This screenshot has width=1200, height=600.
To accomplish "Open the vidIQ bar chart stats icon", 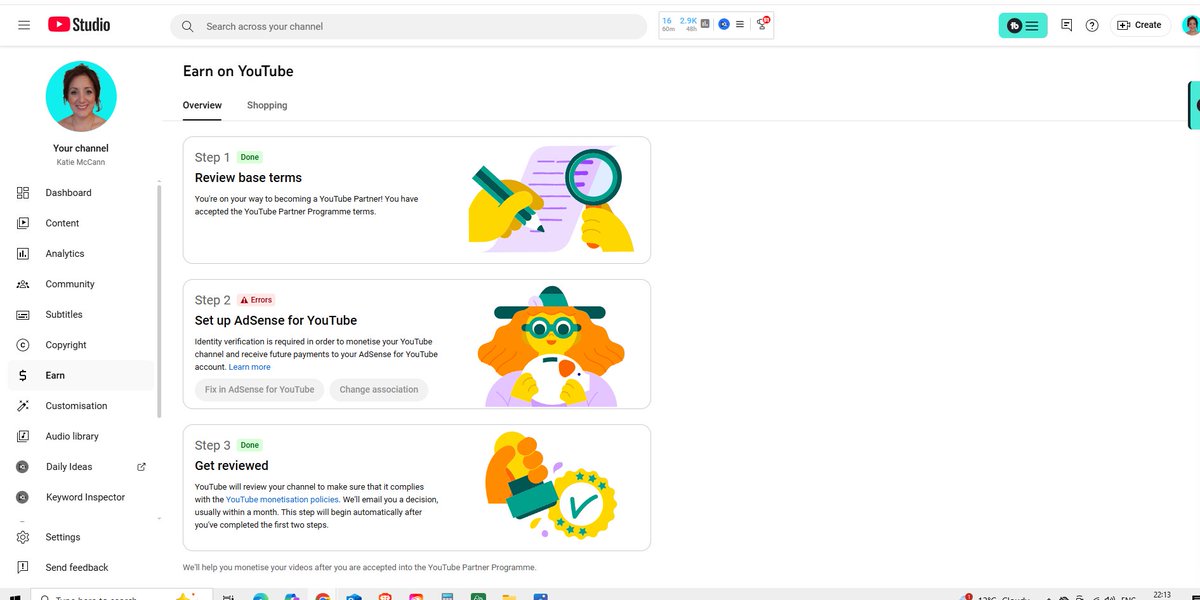I will coord(705,24).
